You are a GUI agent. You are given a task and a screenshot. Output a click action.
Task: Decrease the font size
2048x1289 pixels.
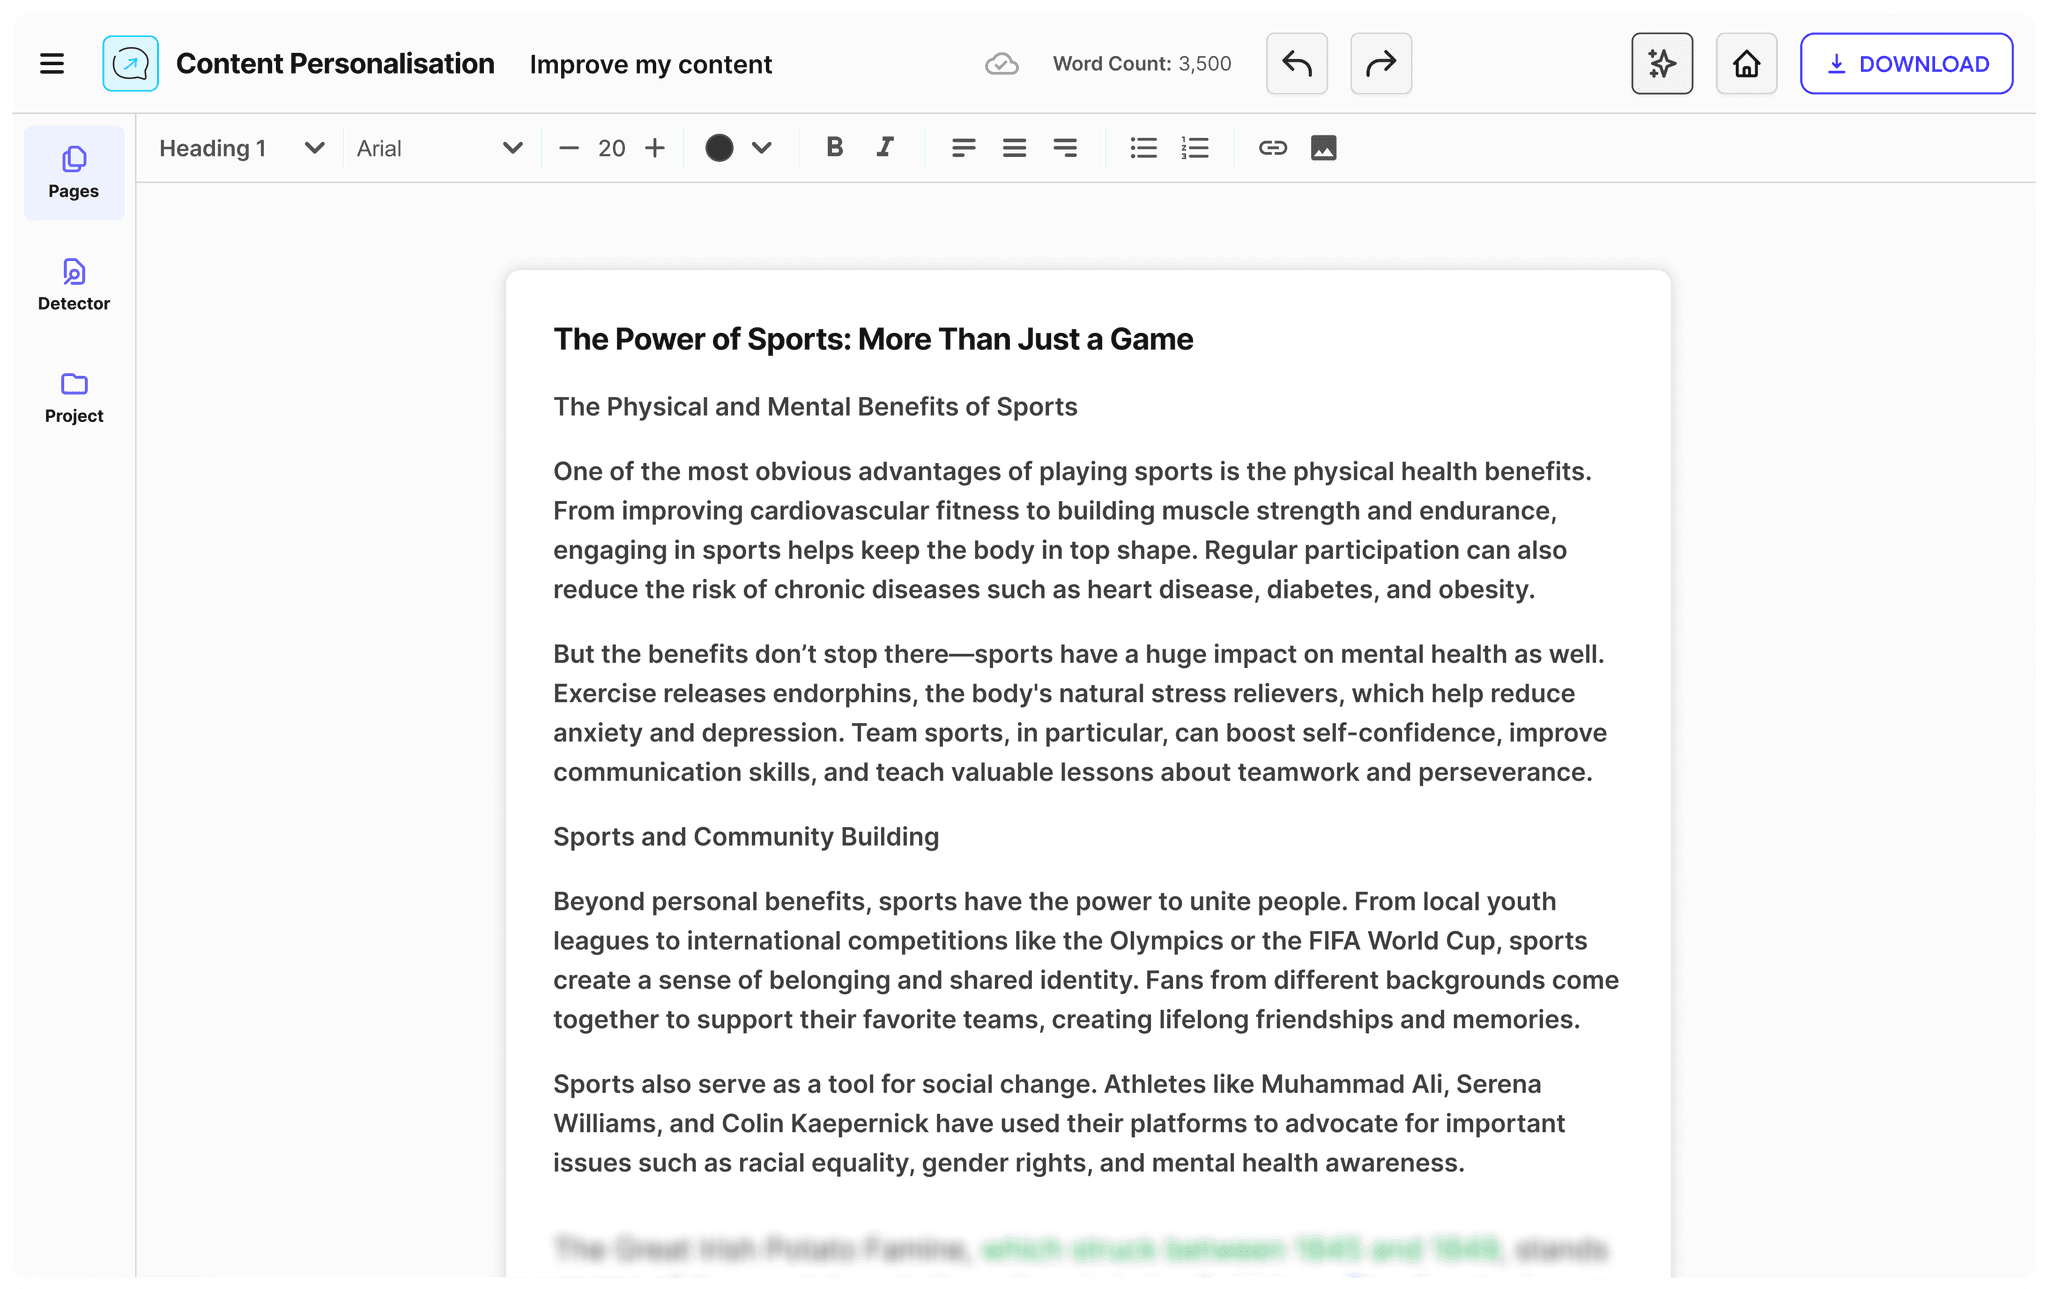(x=569, y=148)
